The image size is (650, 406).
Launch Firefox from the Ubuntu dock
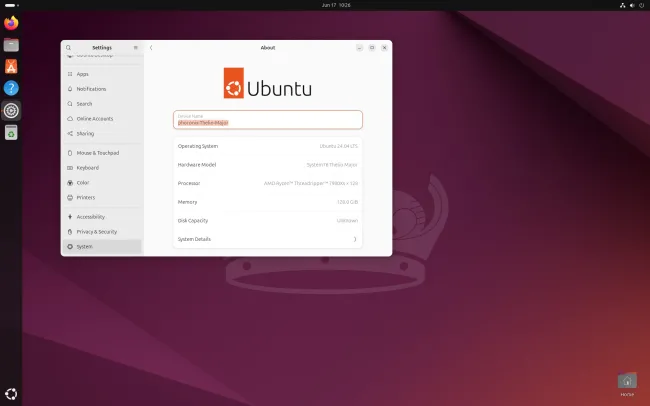click(x=11, y=23)
